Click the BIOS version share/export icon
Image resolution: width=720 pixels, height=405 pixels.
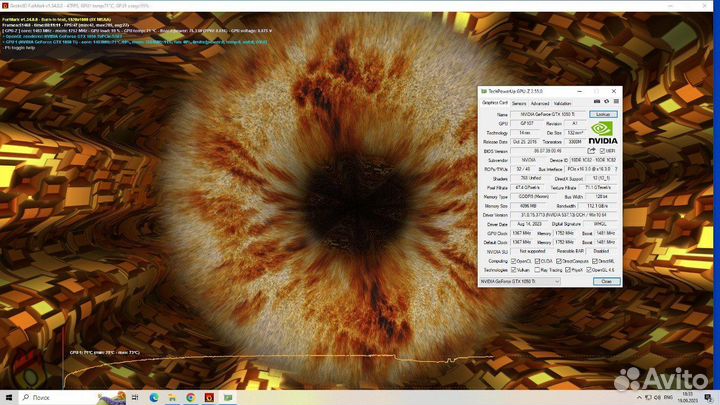[591, 150]
